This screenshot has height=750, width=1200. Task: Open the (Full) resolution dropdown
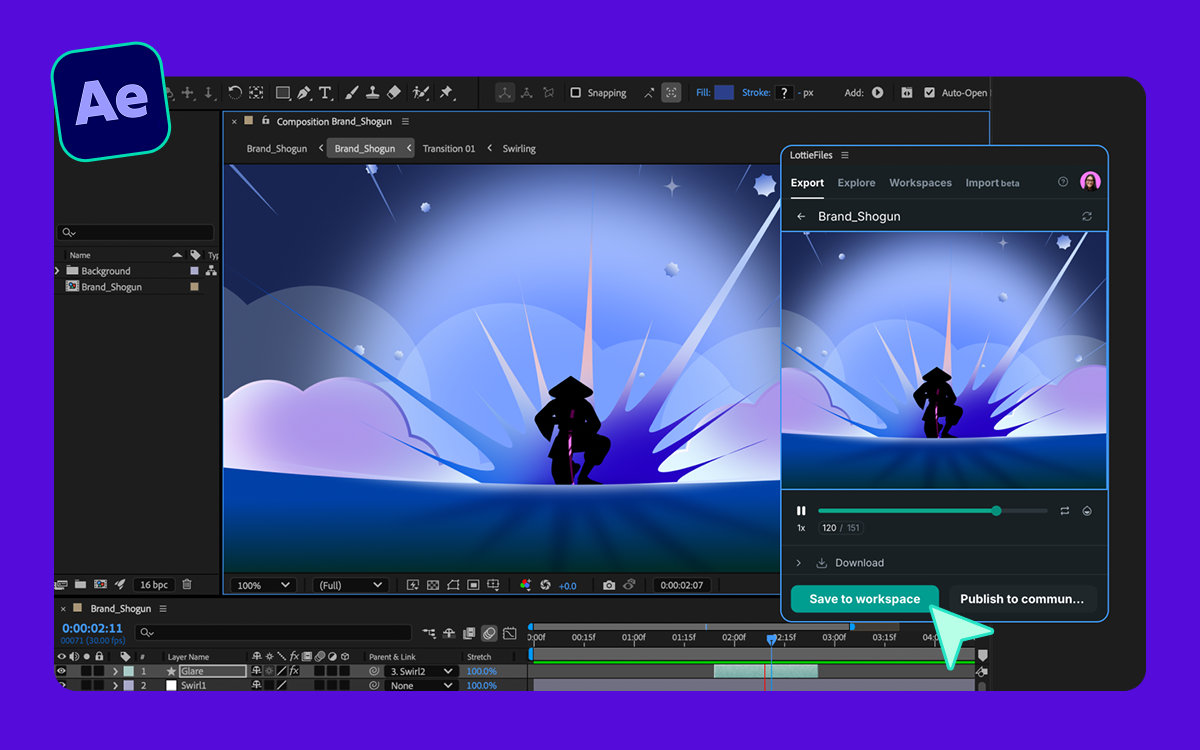350,585
